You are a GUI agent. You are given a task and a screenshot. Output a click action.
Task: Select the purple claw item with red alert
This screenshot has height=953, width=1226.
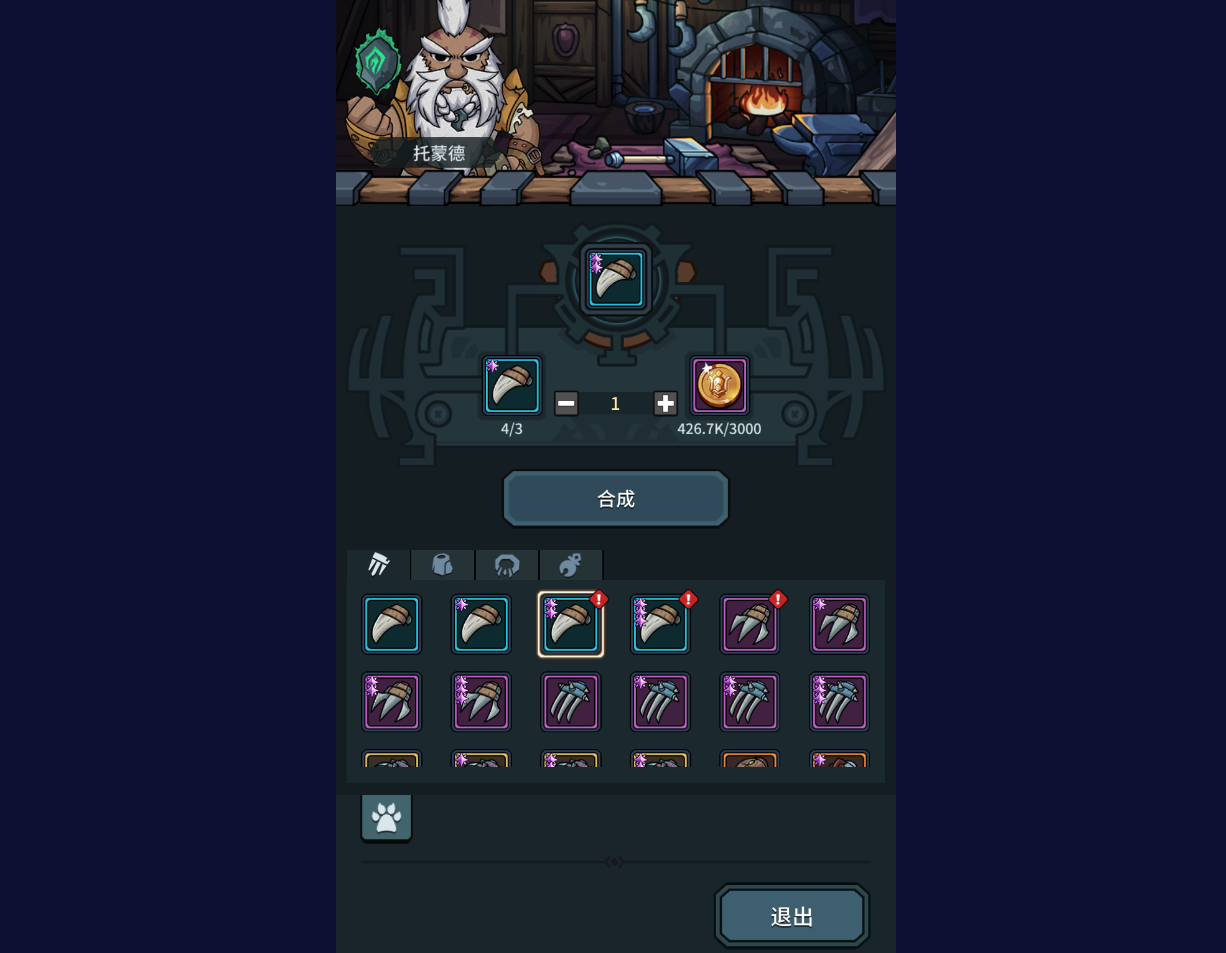pyautogui.click(x=750, y=624)
